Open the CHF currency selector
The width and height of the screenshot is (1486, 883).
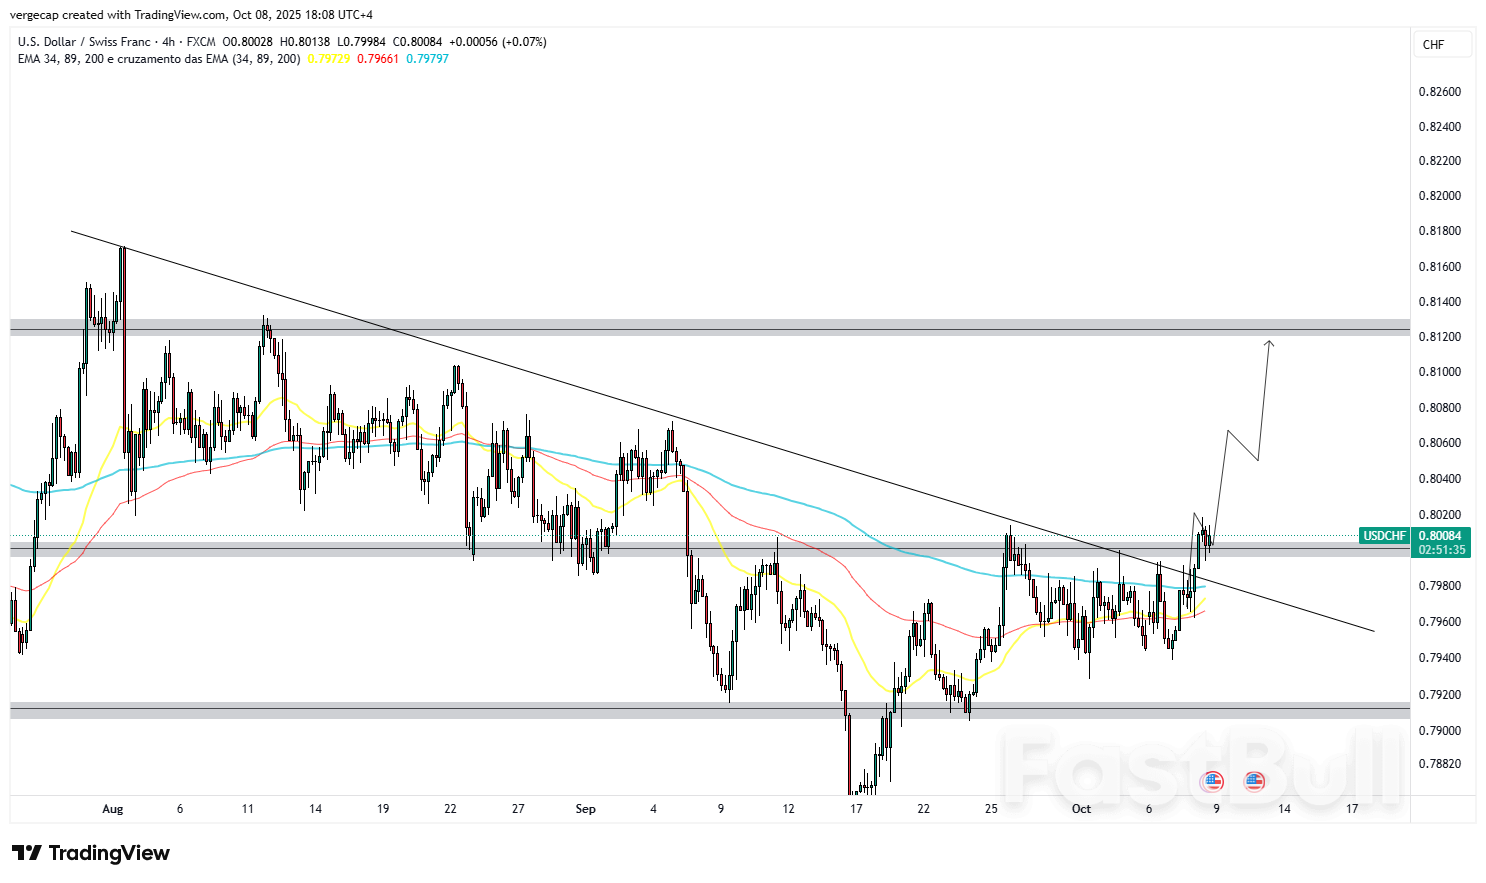1441,44
